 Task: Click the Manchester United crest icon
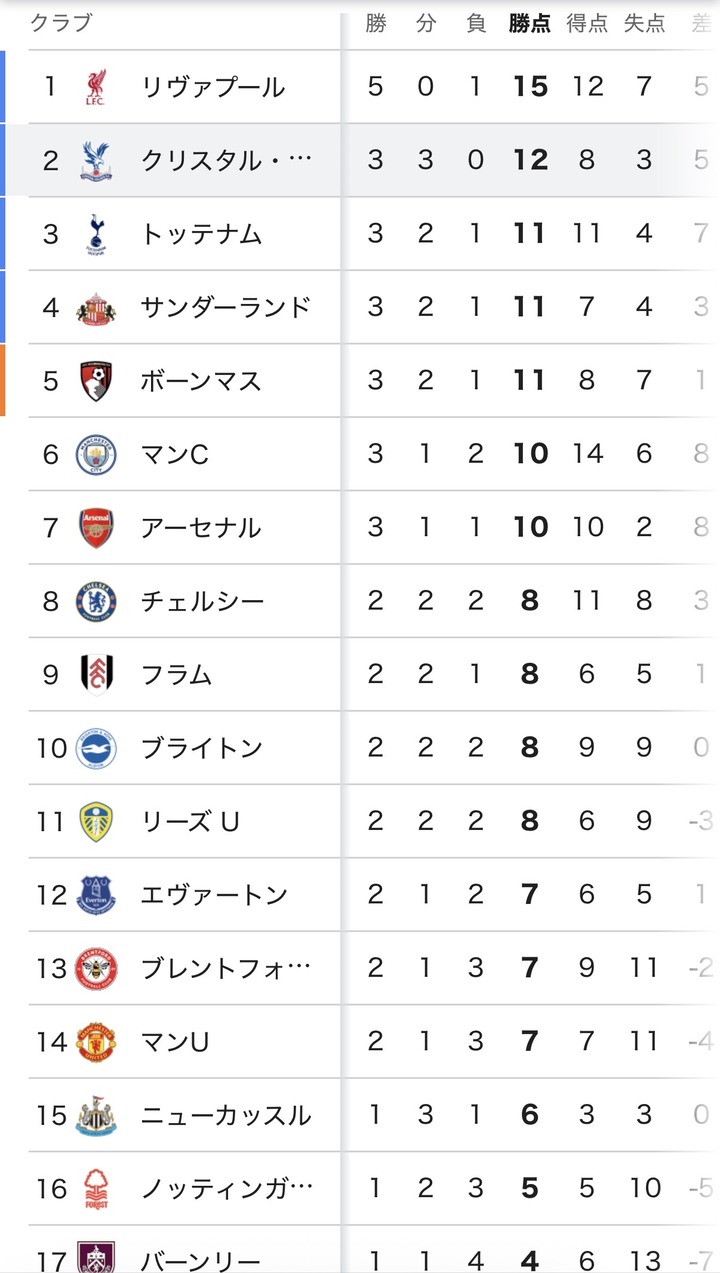pyautogui.click(x=96, y=1042)
